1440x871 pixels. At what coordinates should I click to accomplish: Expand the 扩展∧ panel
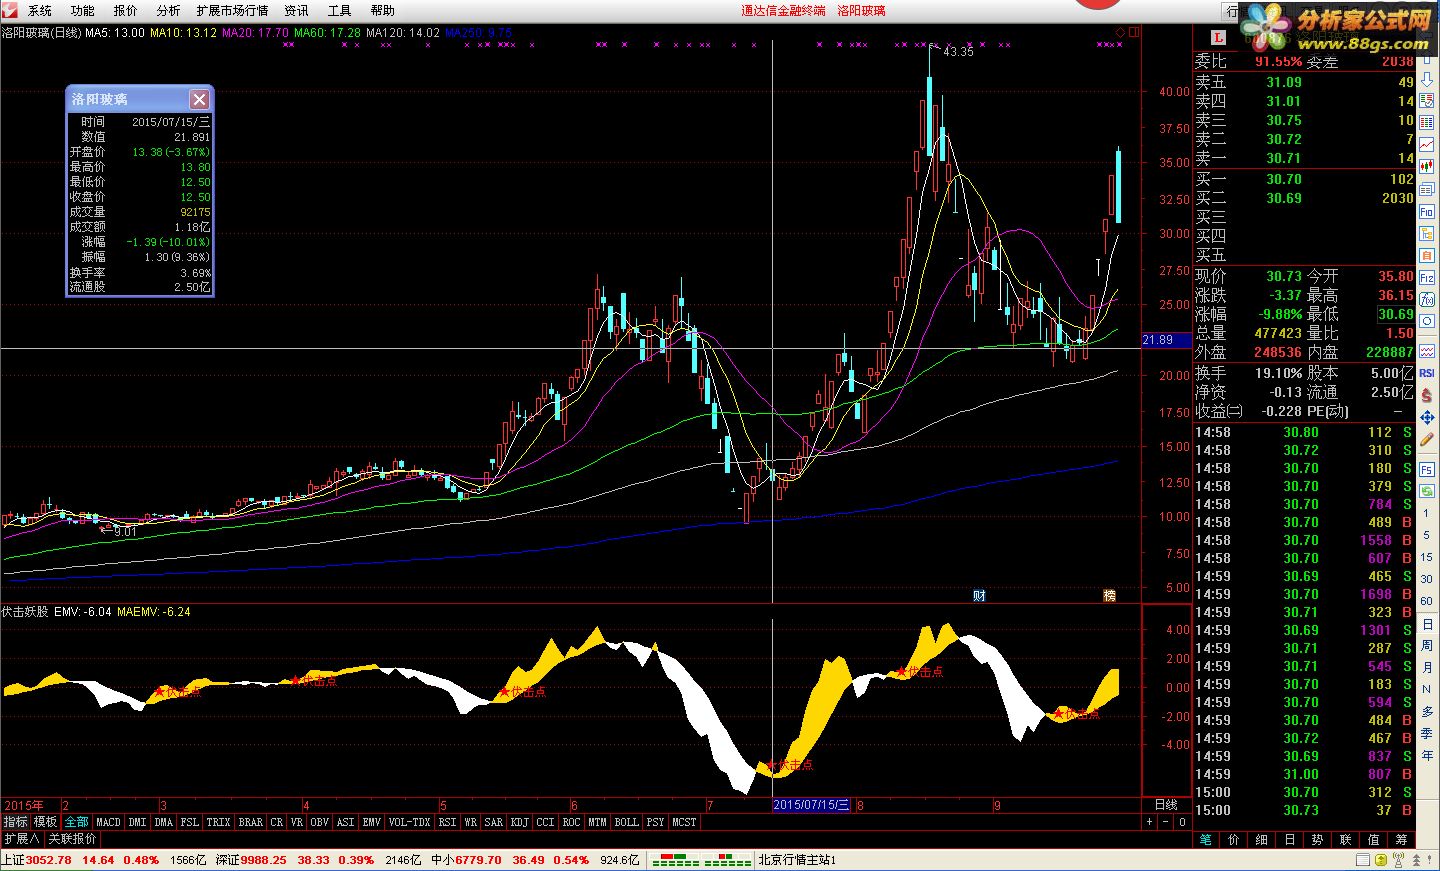click(x=22, y=839)
